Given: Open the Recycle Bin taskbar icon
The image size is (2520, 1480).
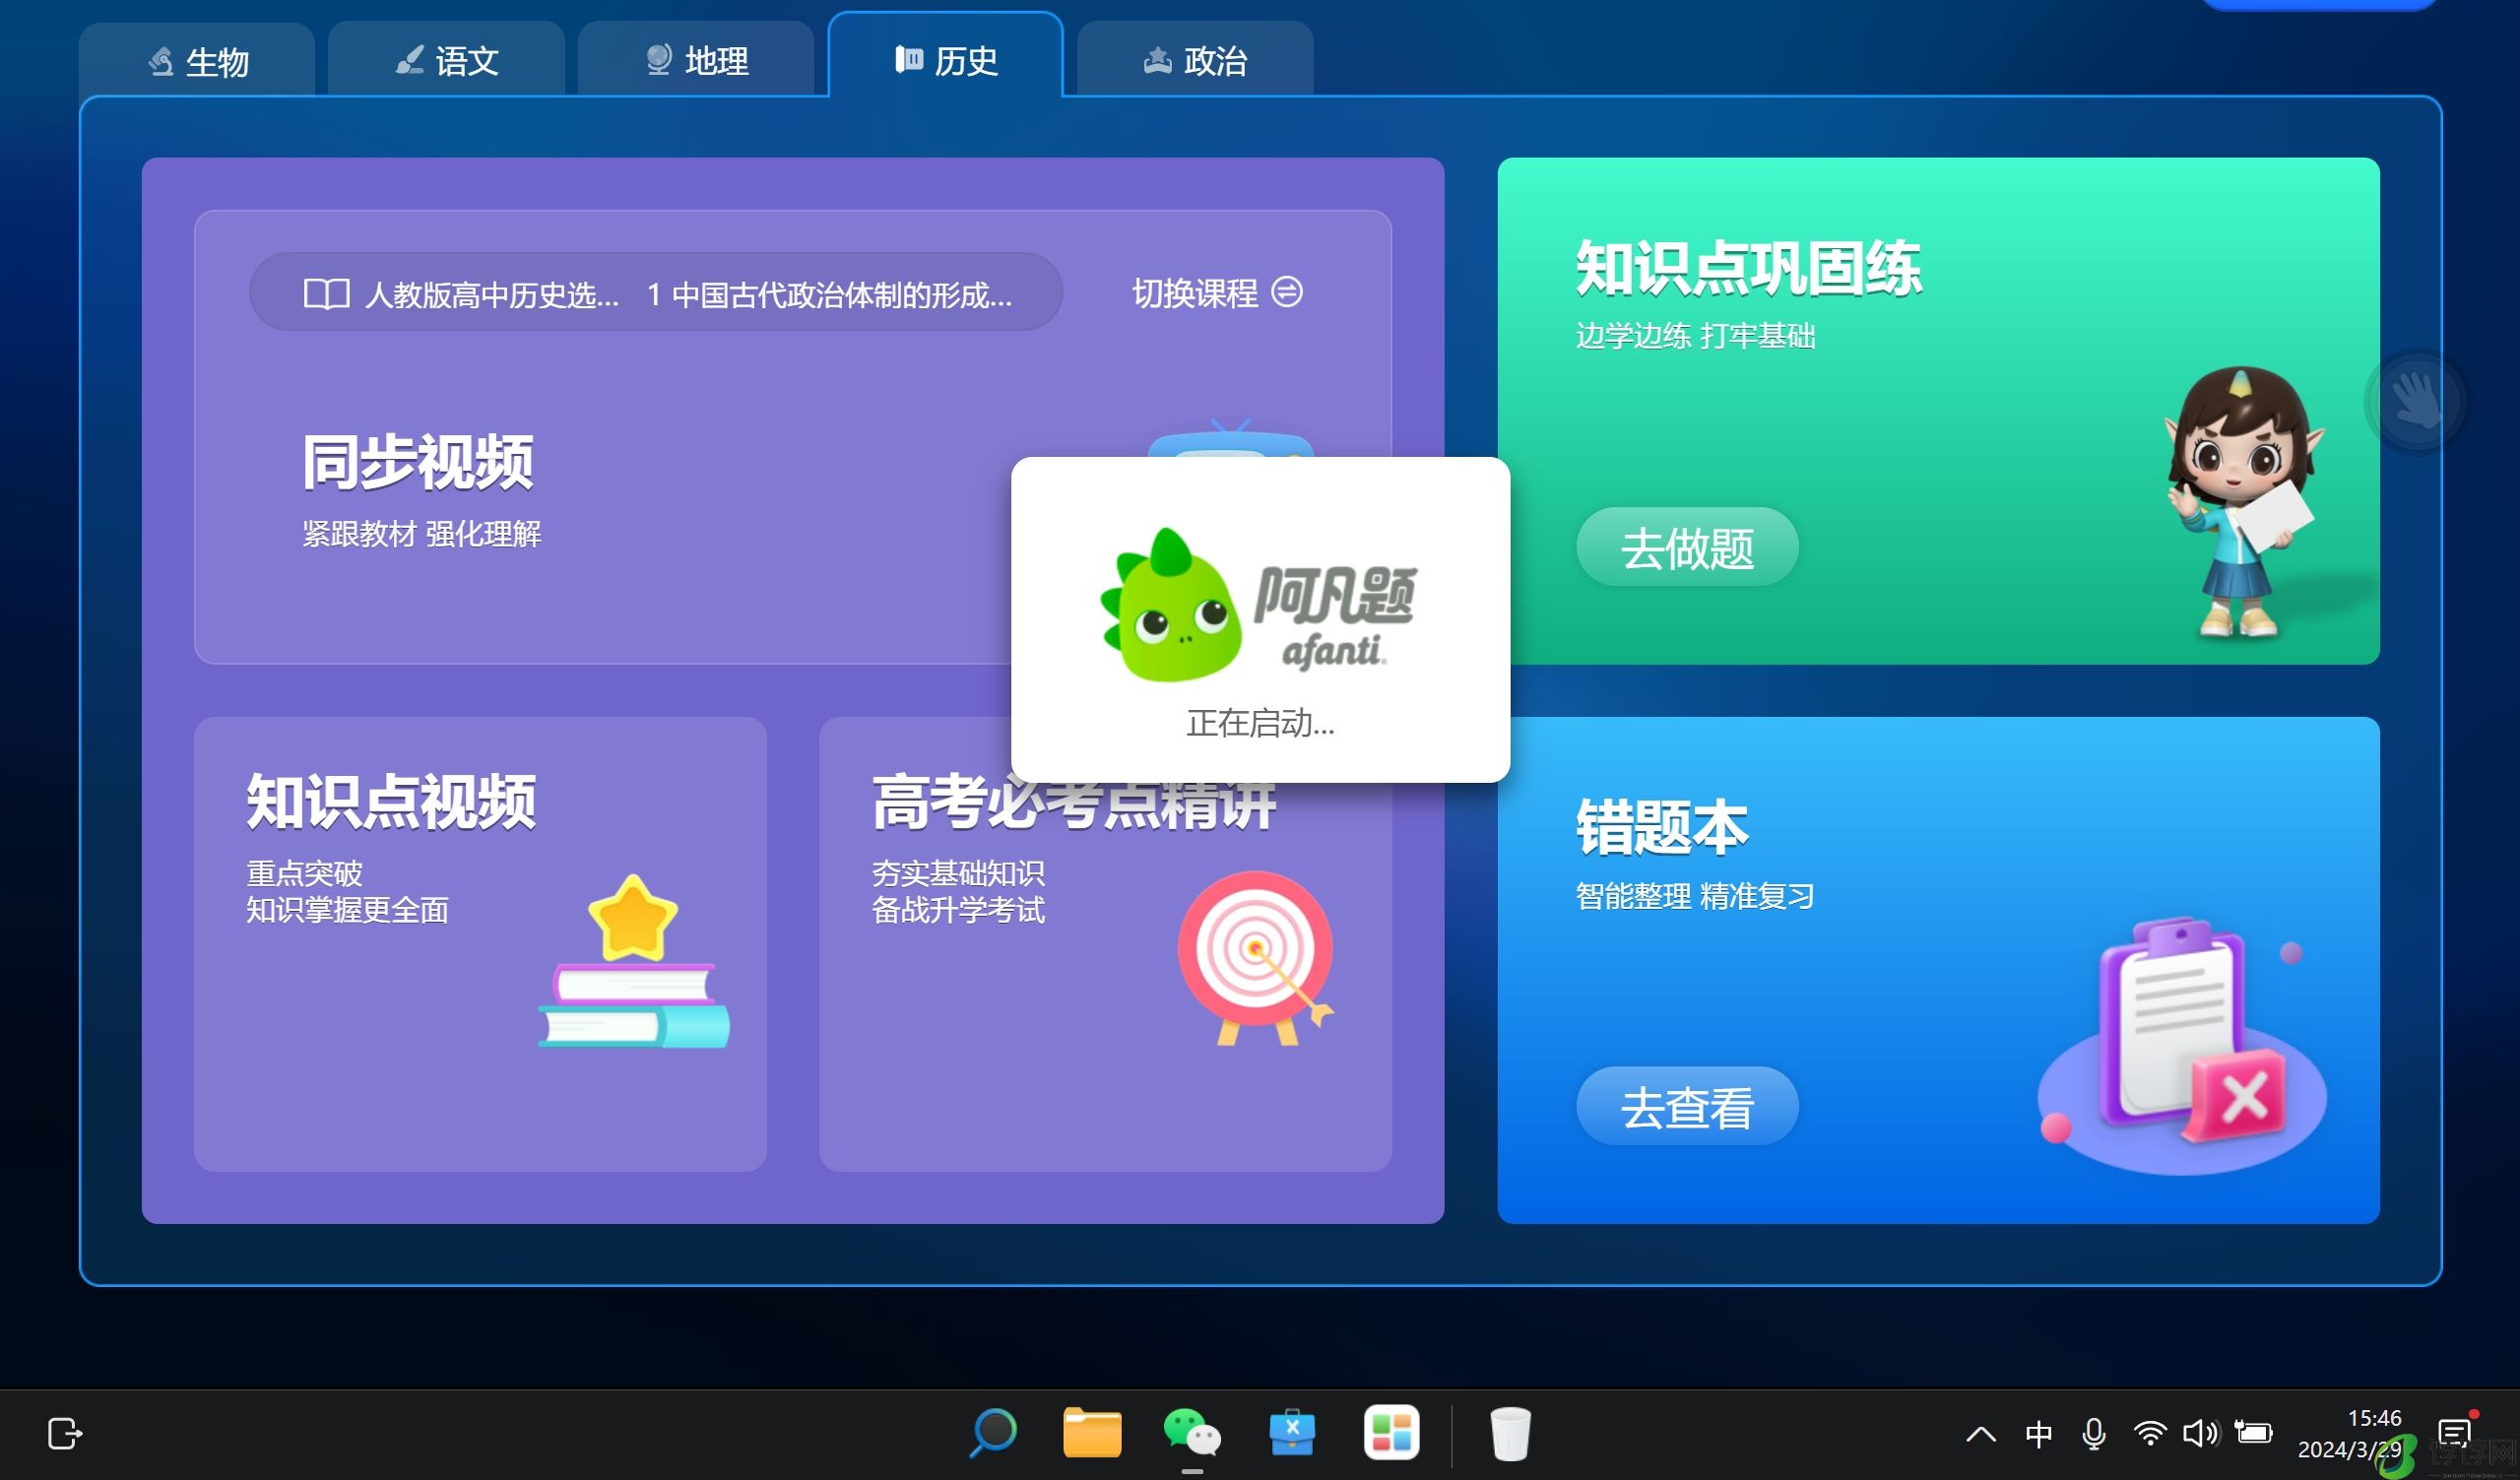Looking at the screenshot, I should [x=1510, y=1433].
